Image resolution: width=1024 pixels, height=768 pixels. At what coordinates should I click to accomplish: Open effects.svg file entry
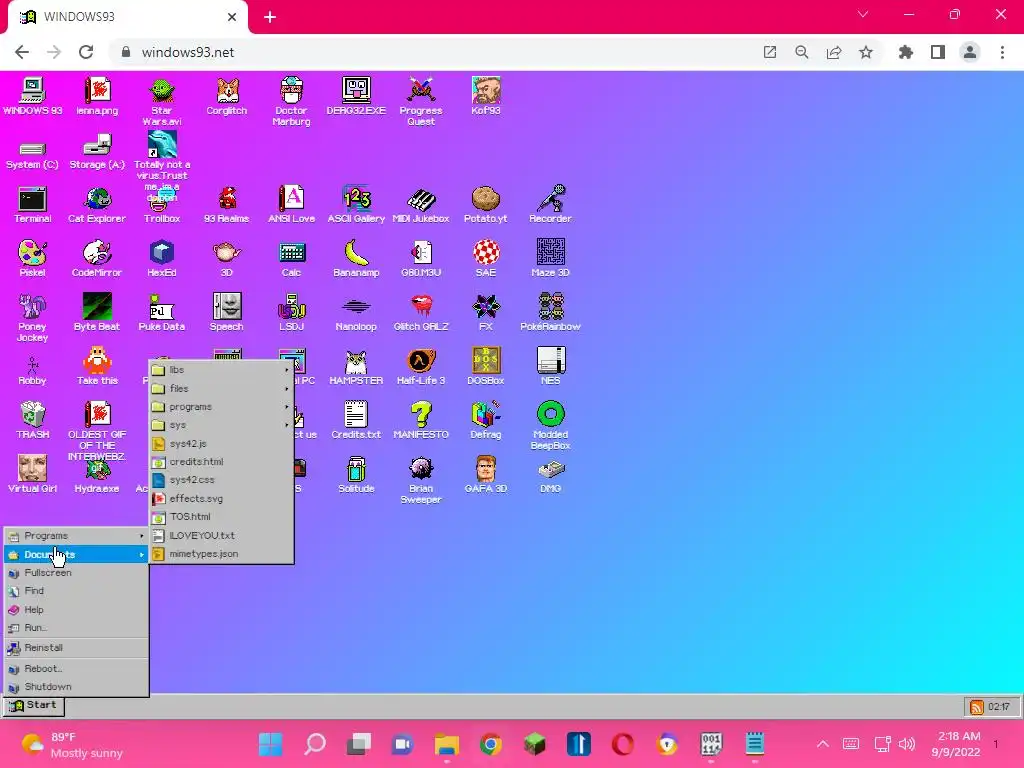[221, 498]
